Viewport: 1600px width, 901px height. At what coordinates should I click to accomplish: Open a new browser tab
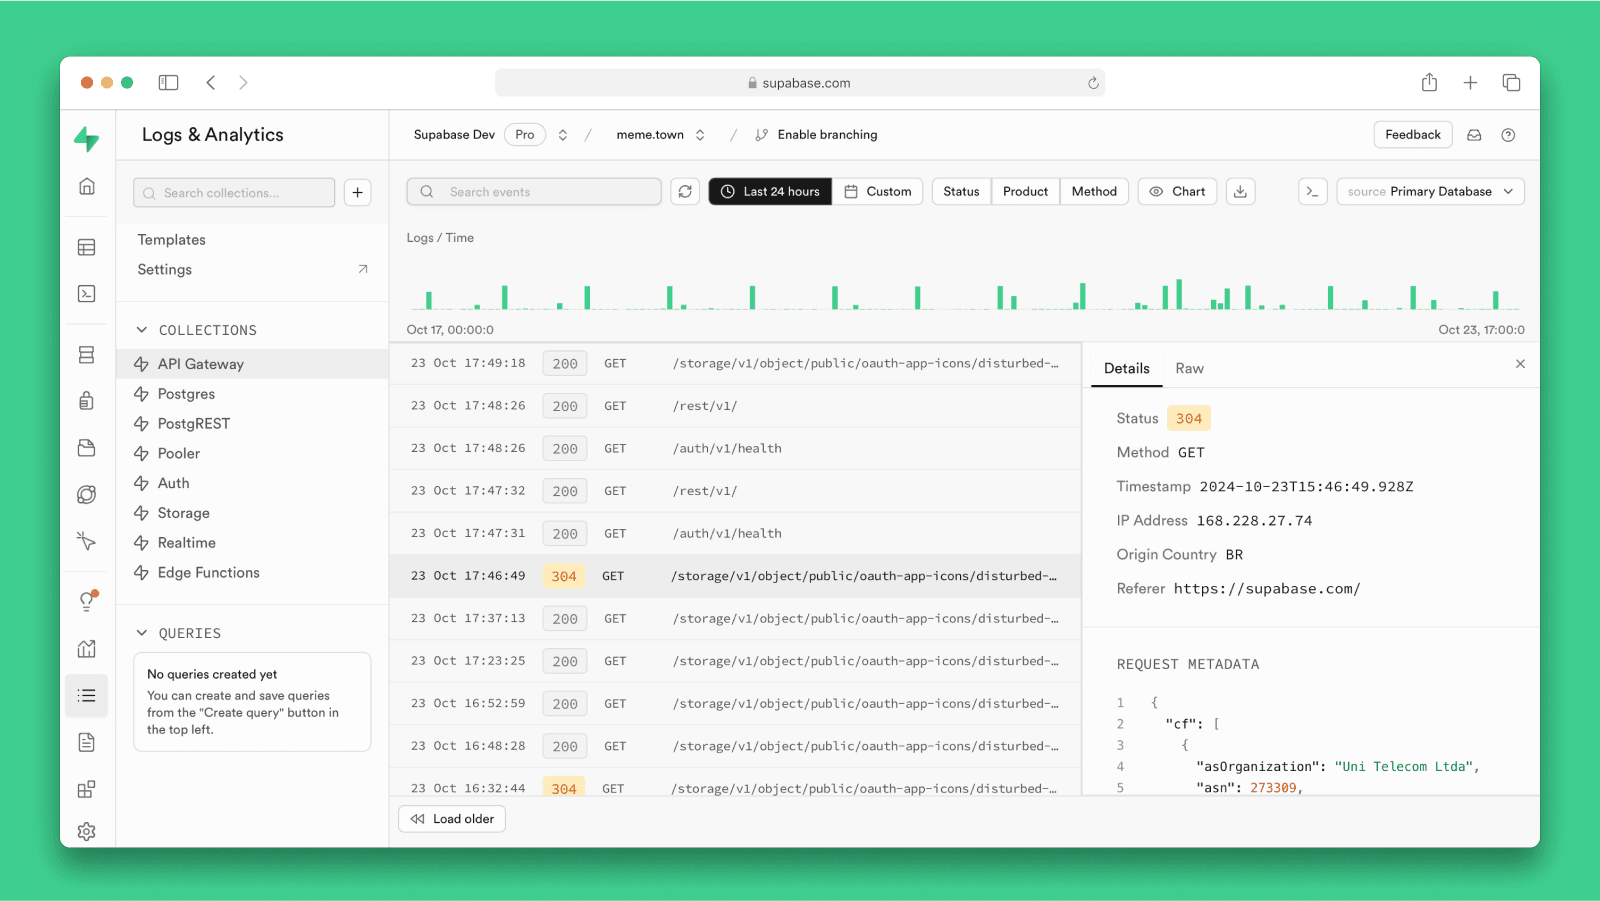(1470, 83)
